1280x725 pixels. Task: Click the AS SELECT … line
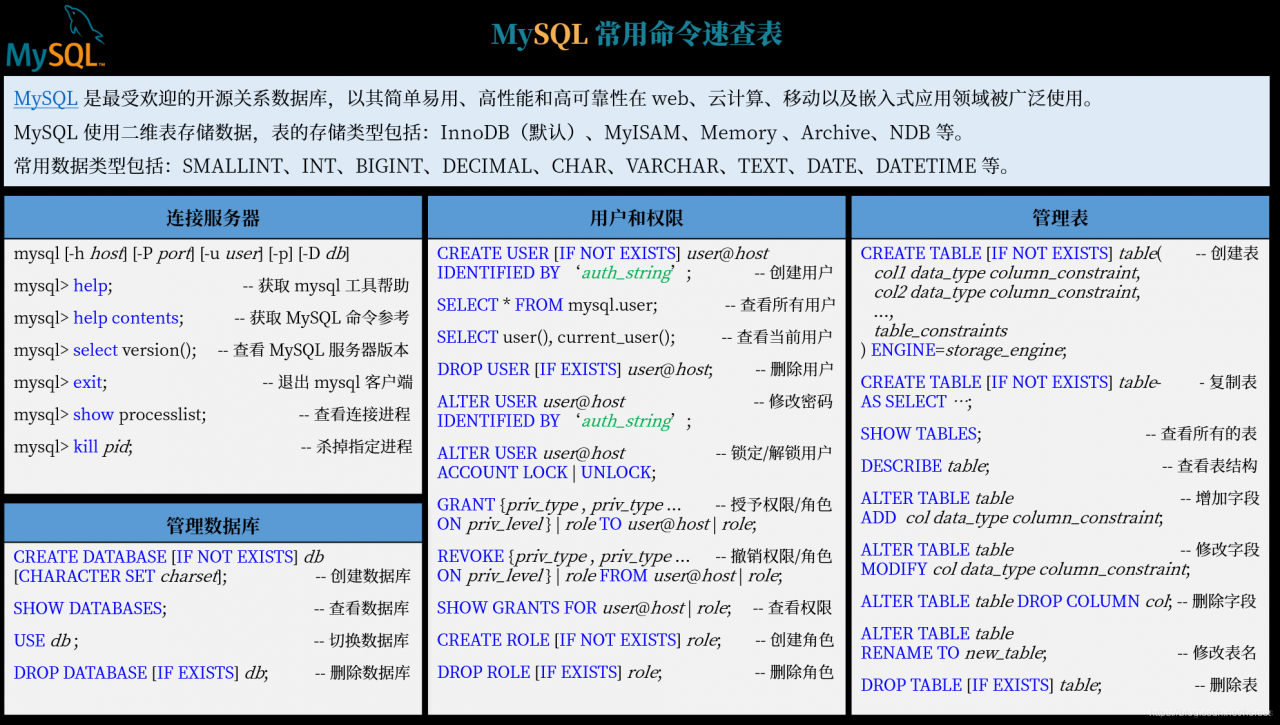click(x=916, y=401)
